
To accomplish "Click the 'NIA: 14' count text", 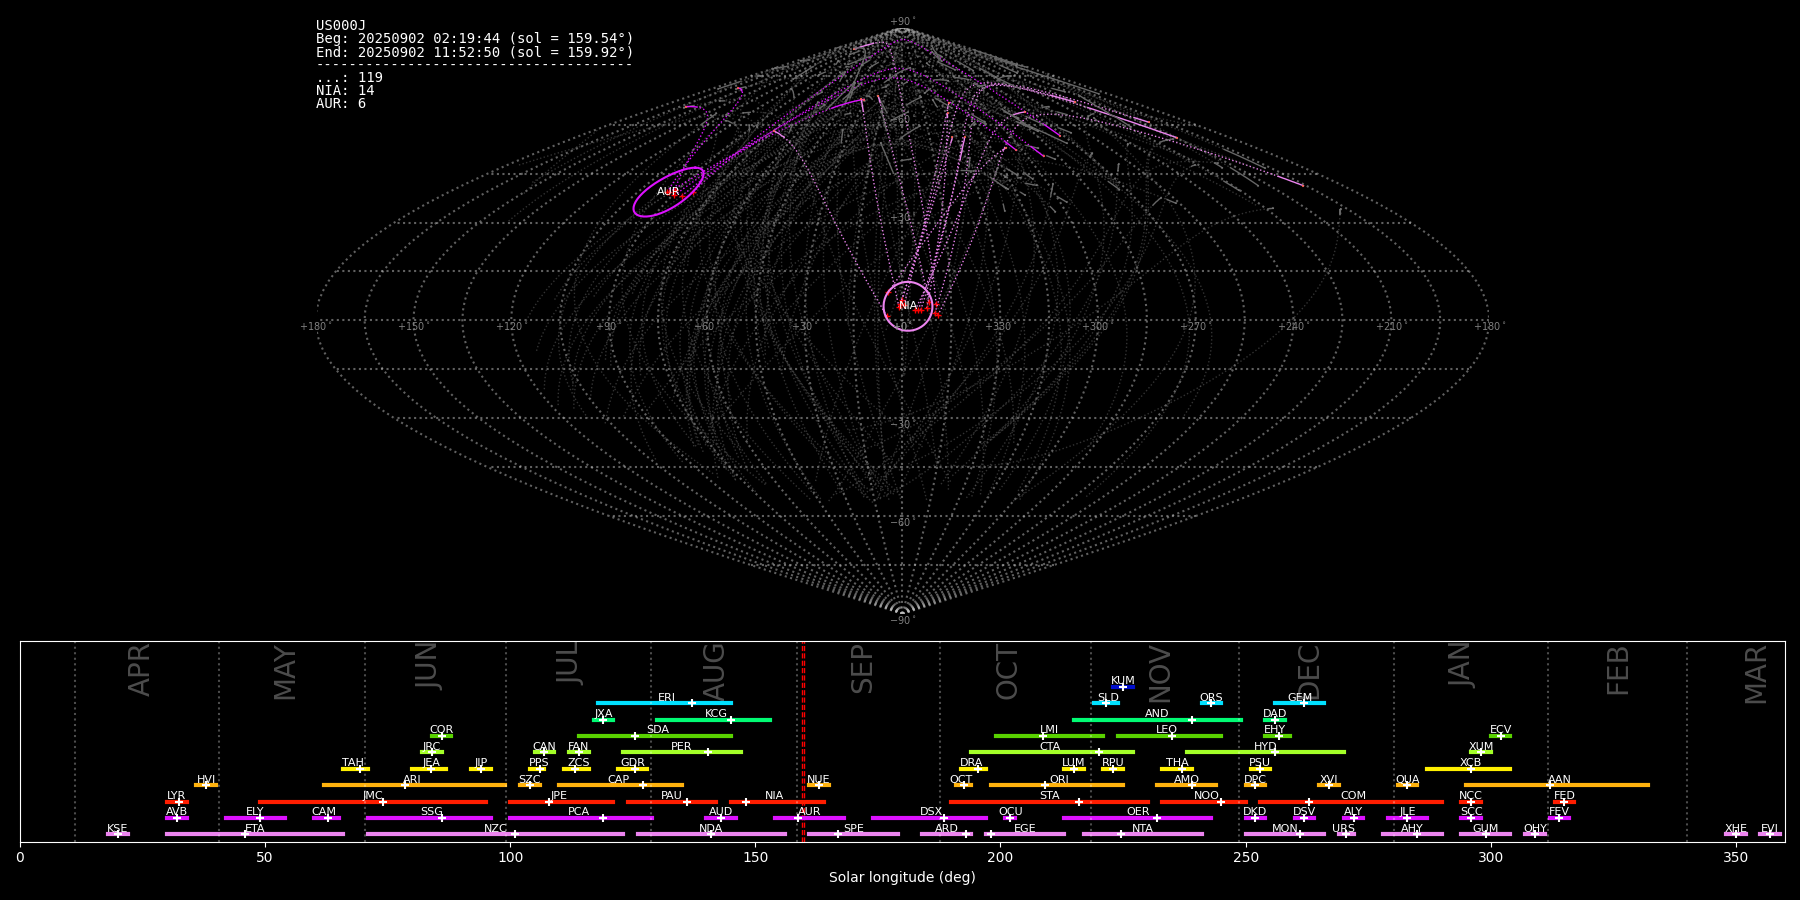I will coord(345,90).
